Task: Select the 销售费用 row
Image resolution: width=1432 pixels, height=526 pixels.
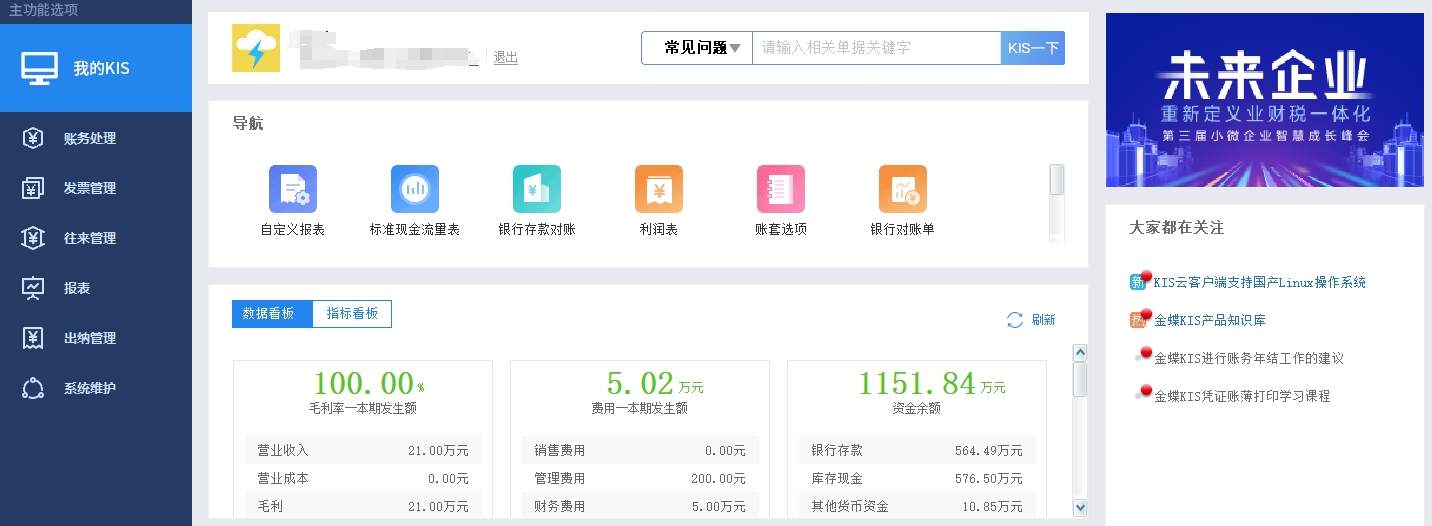Action: pyautogui.click(x=640, y=451)
